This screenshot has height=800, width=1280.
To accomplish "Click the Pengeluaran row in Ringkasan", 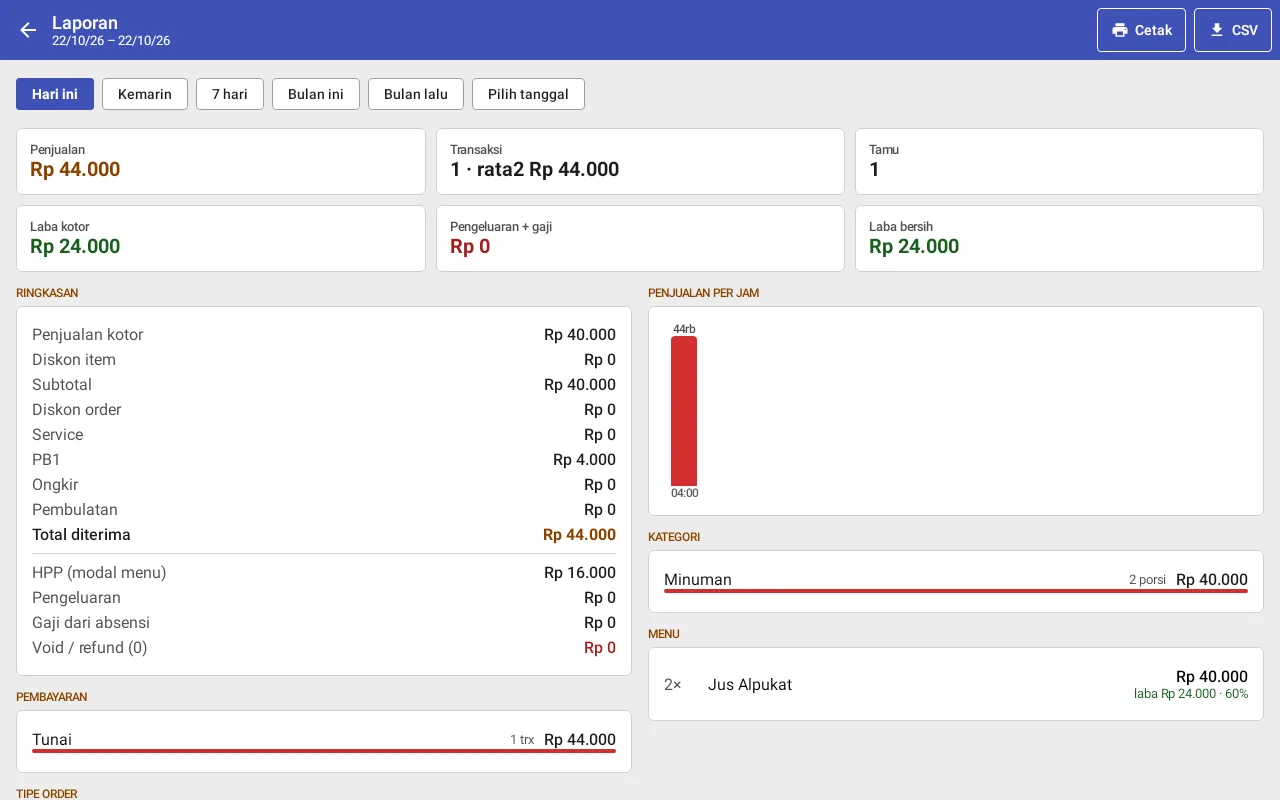I will 324,598.
